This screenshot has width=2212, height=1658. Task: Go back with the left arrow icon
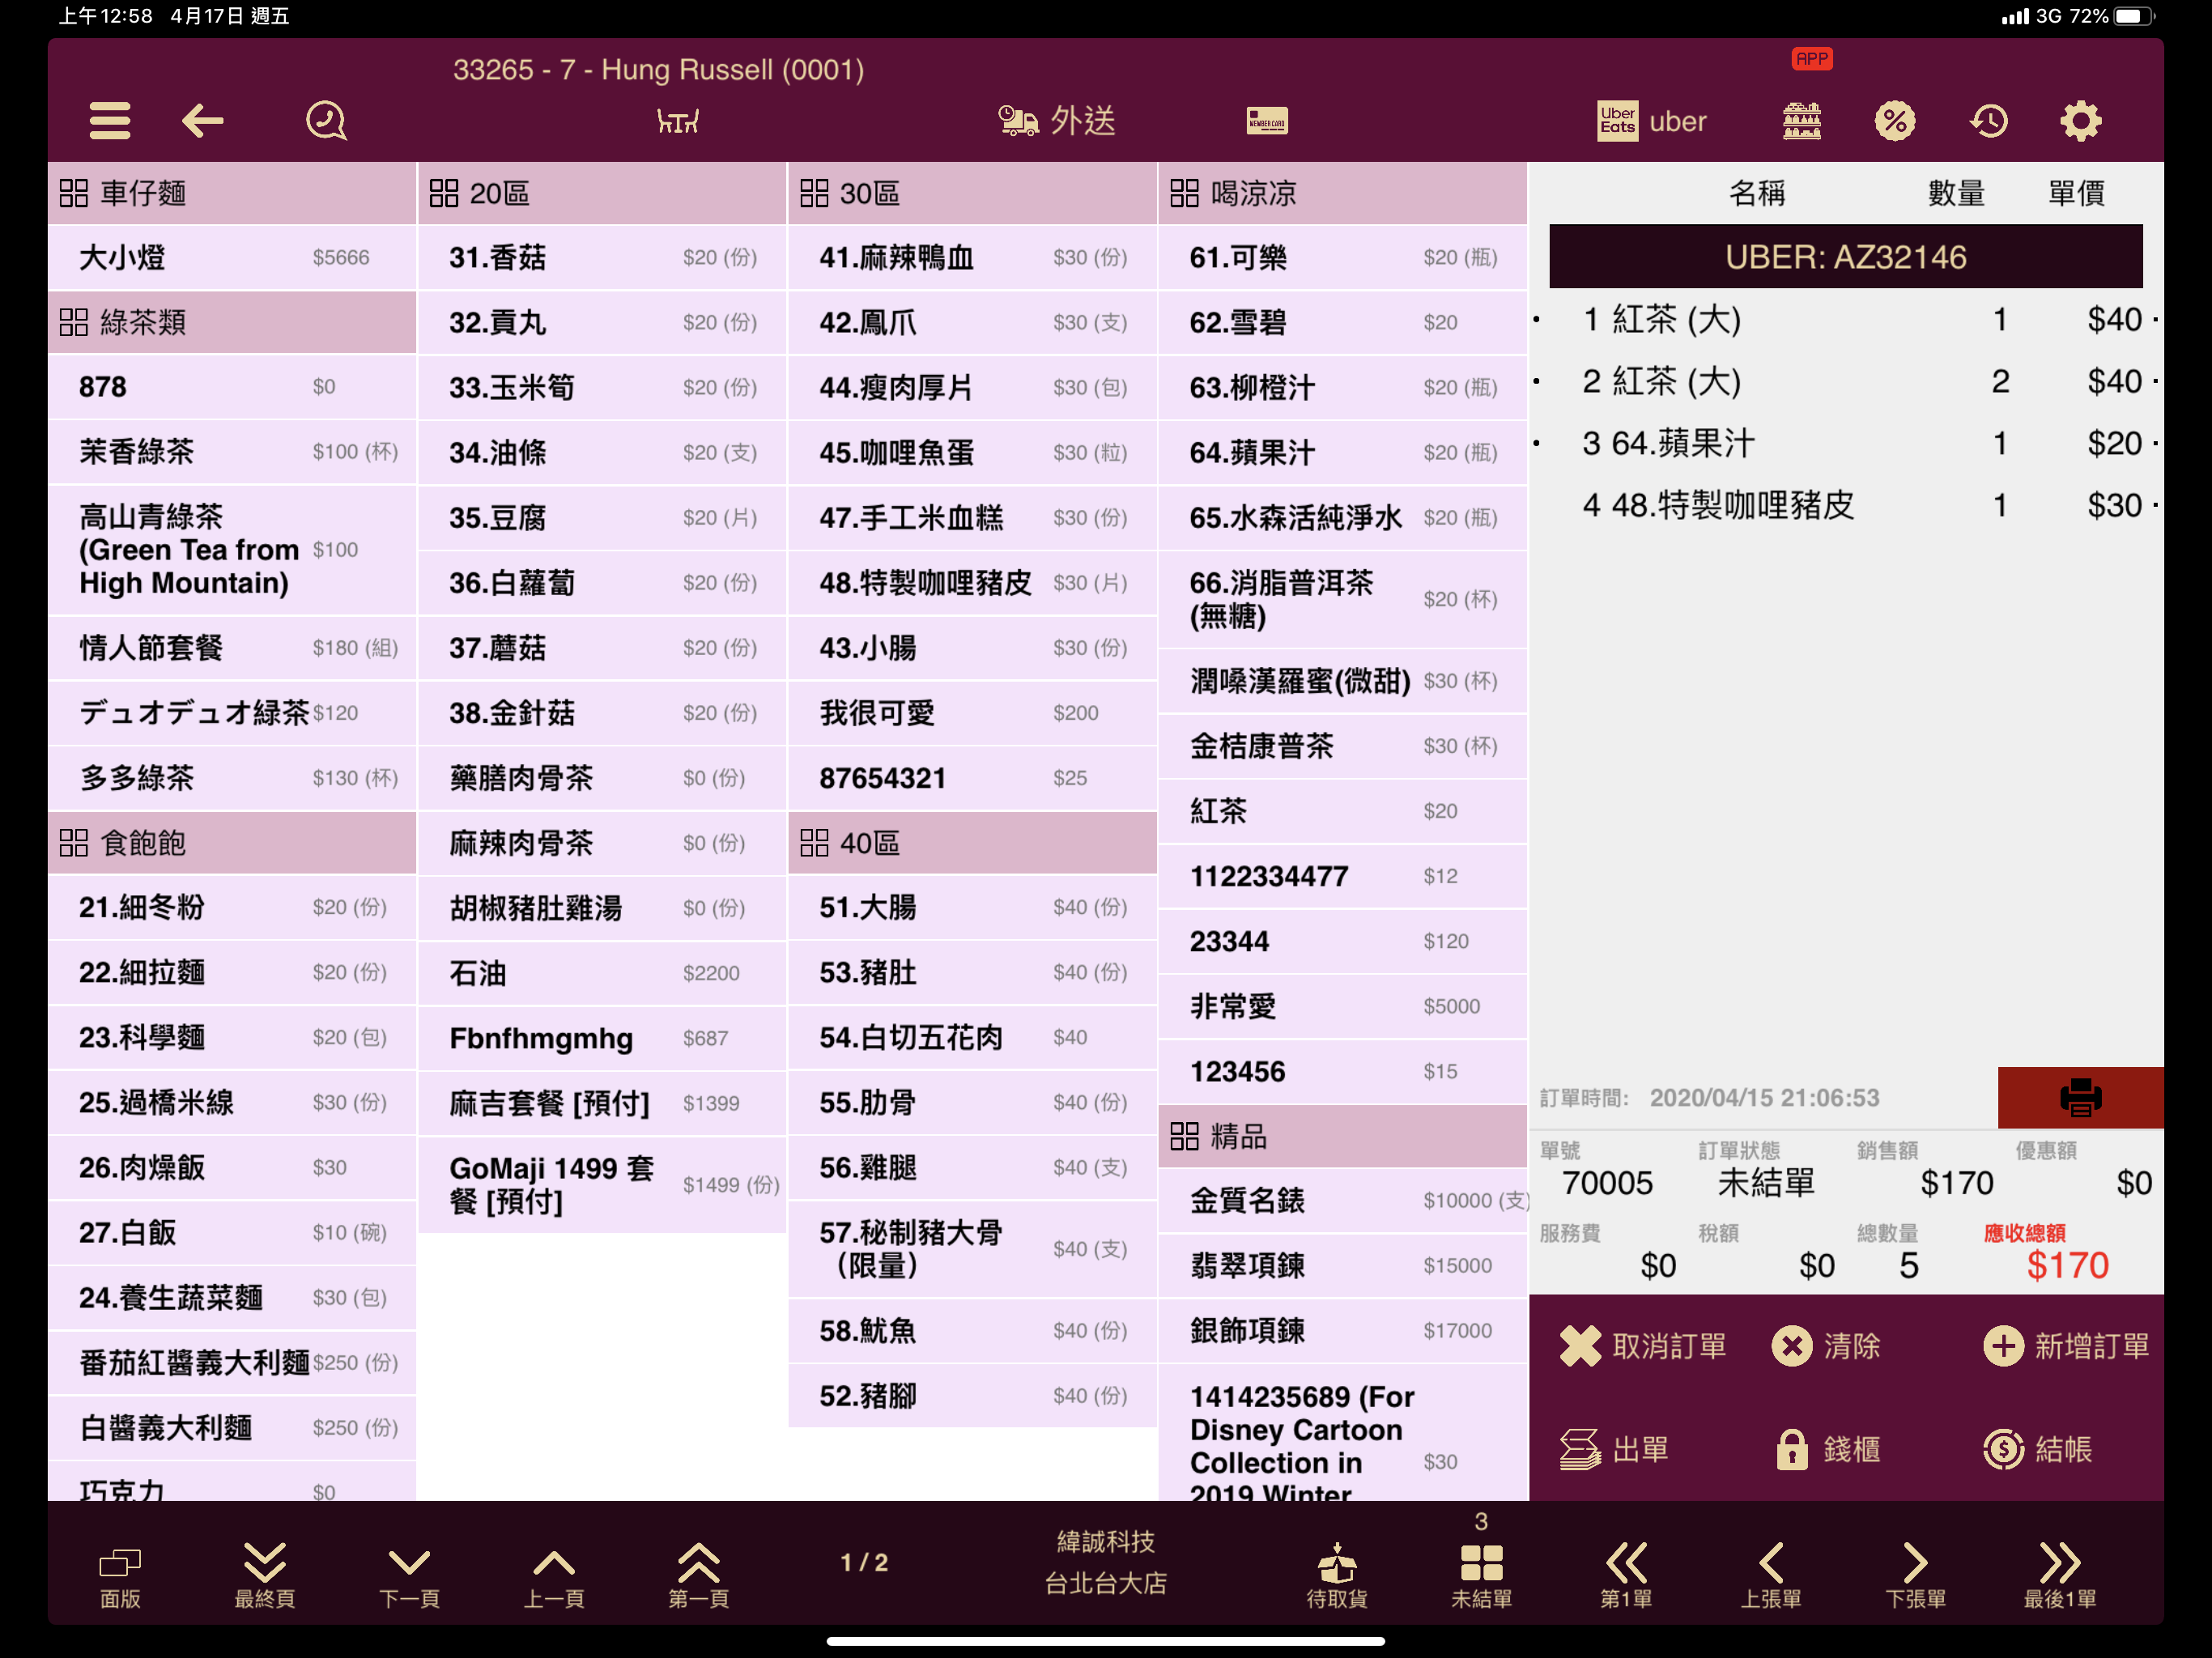tap(202, 121)
